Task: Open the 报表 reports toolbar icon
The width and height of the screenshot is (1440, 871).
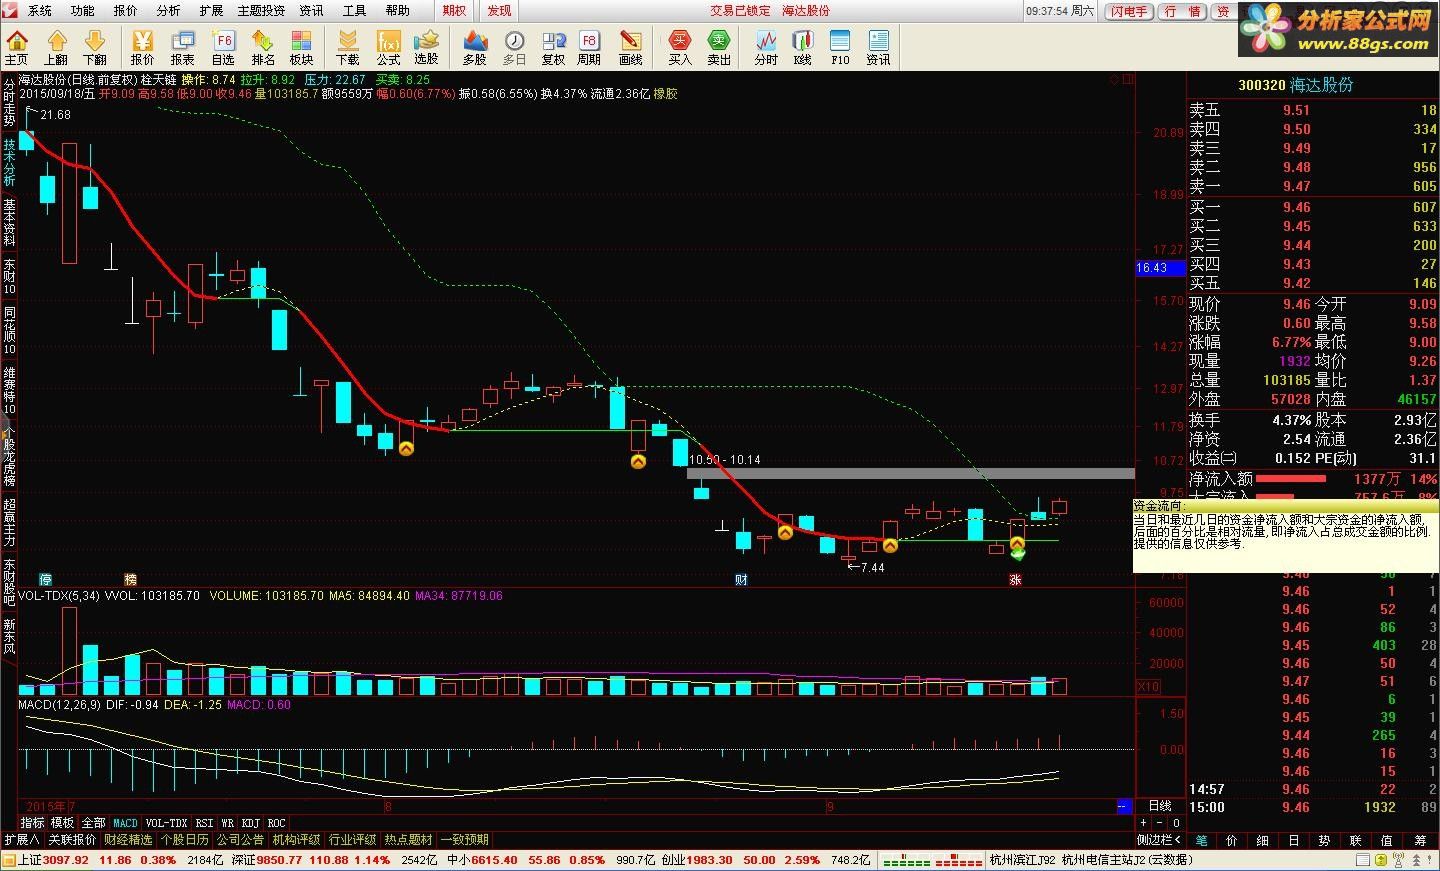Action: (183, 47)
